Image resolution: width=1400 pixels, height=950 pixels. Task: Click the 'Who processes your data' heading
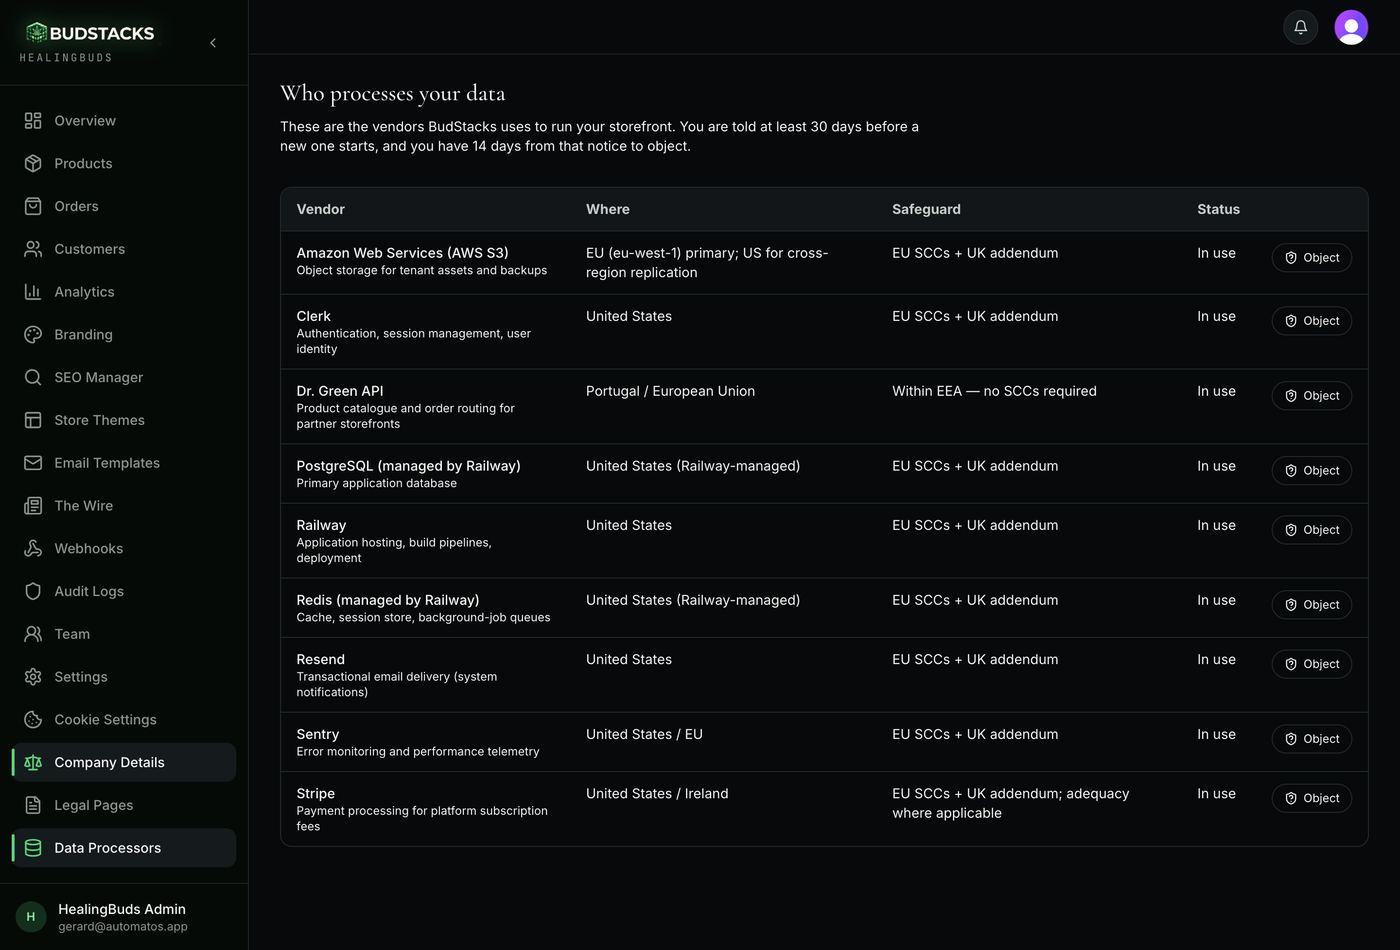pos(392,94)
